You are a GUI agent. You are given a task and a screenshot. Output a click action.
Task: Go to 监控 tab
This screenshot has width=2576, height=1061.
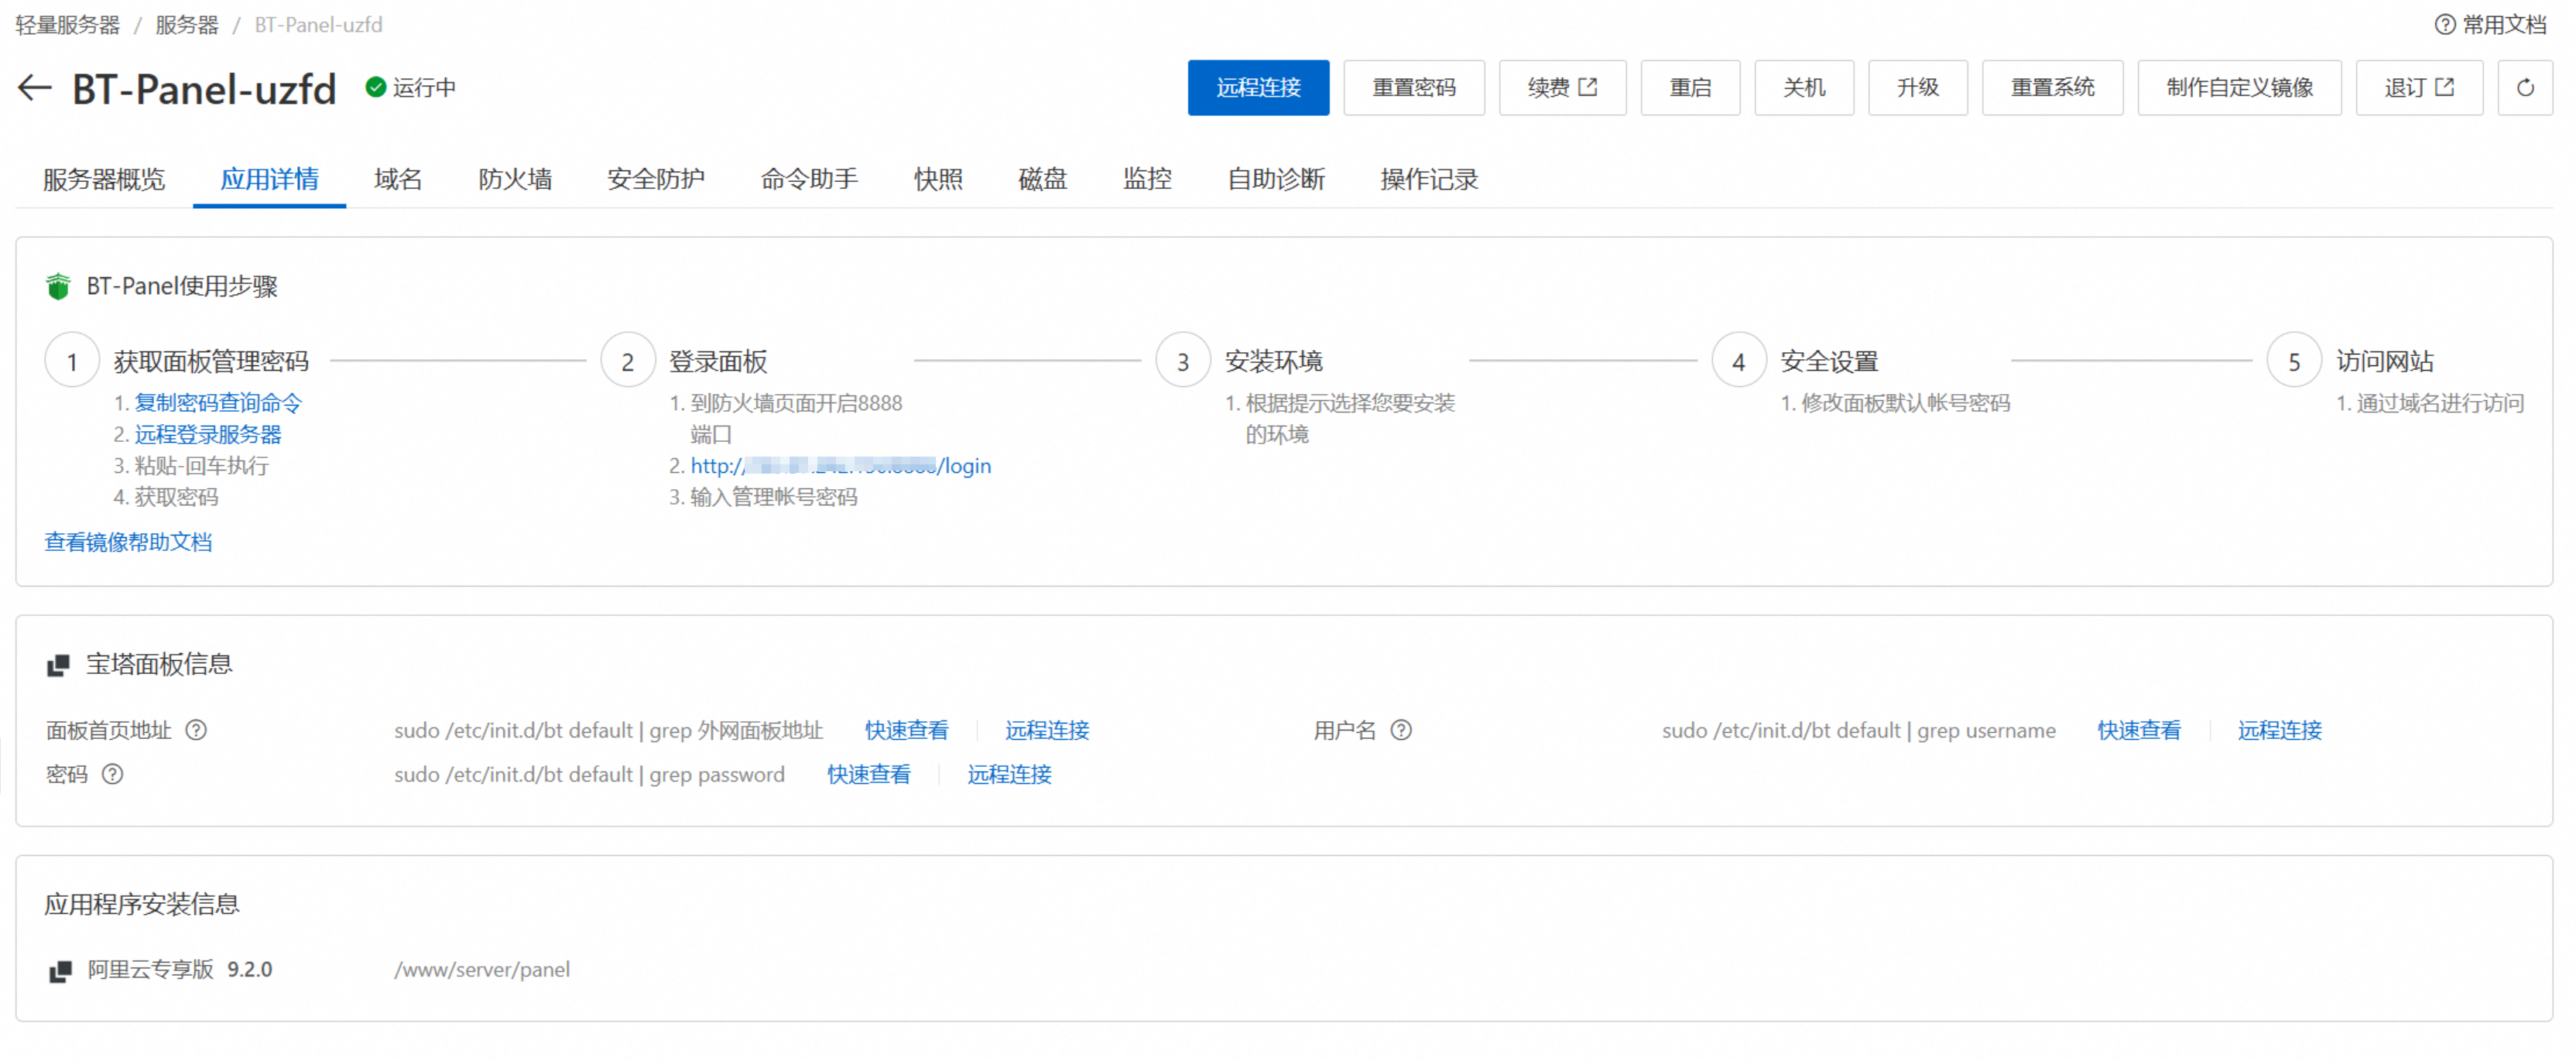(1146, 179)
